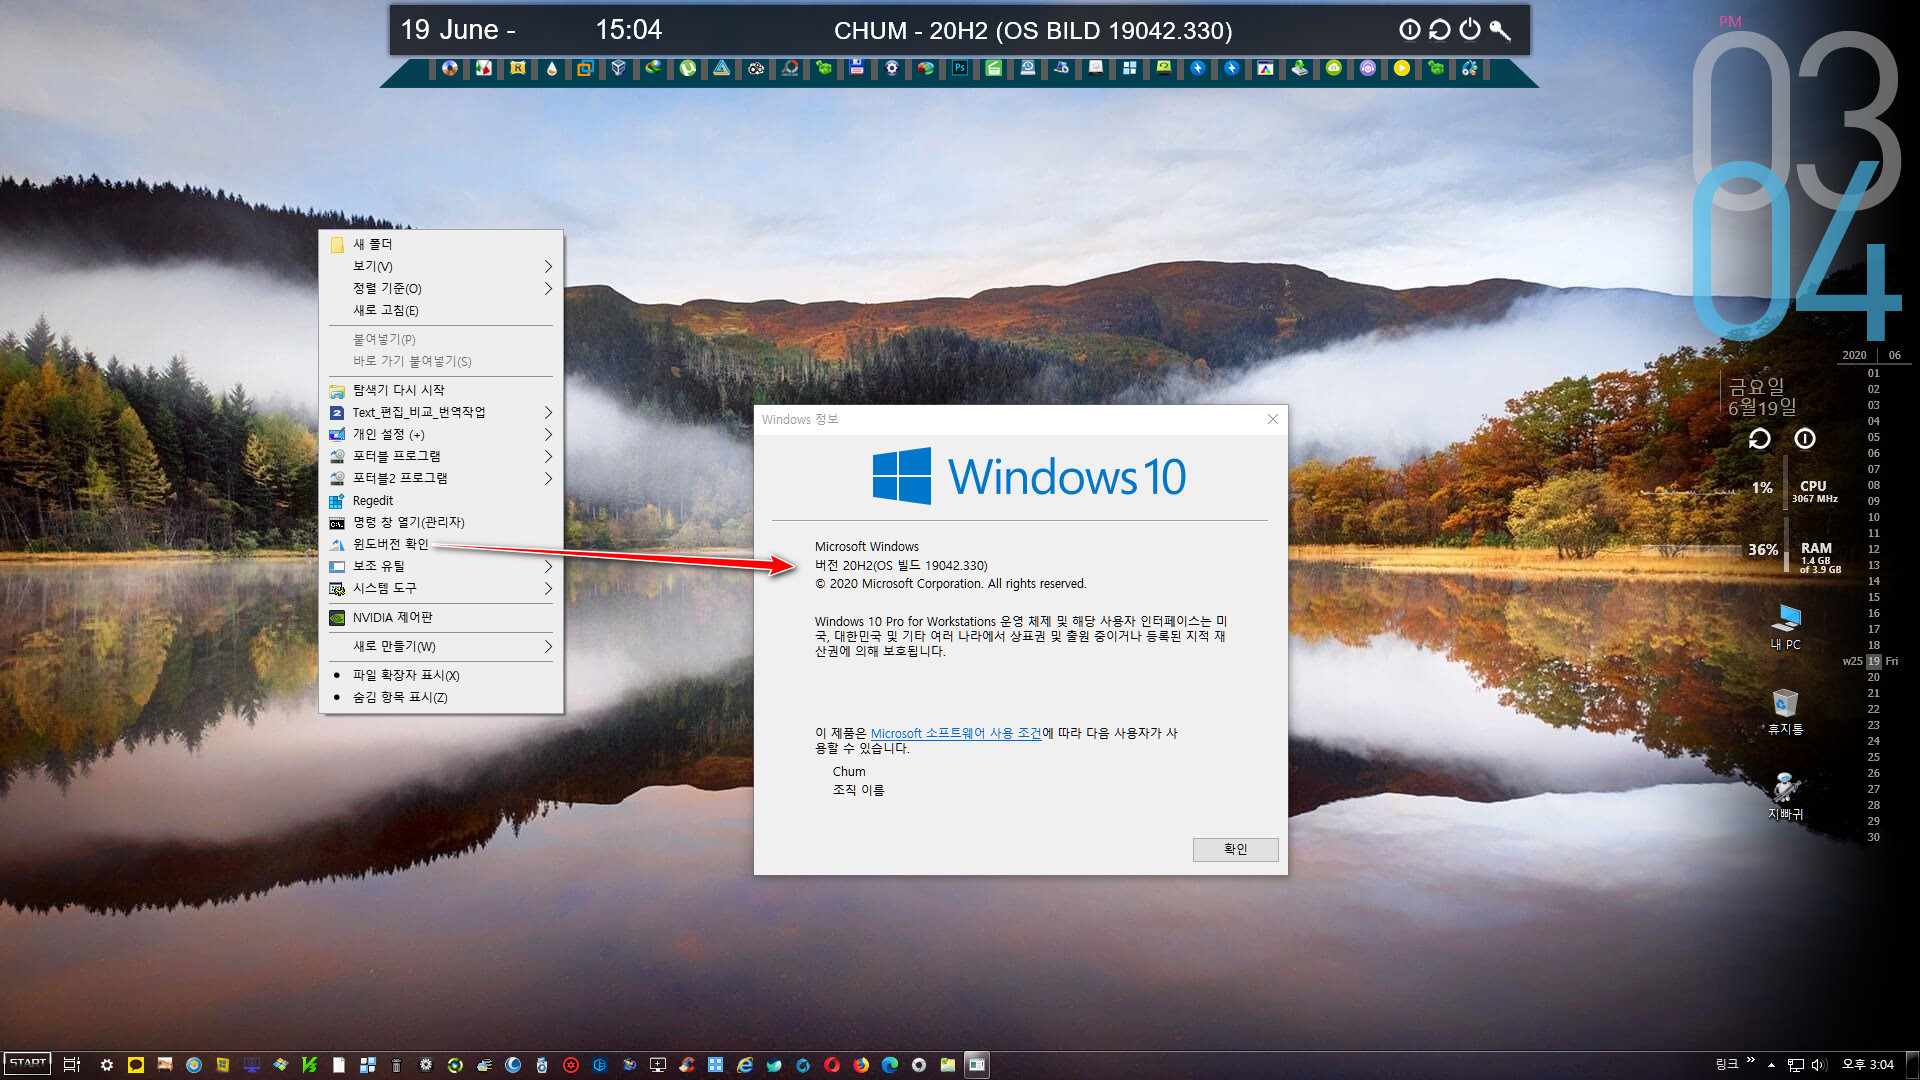Click the network icon in system tray
Viewport: 1920px width, 1080px height.
(x=1796, y=1064)
